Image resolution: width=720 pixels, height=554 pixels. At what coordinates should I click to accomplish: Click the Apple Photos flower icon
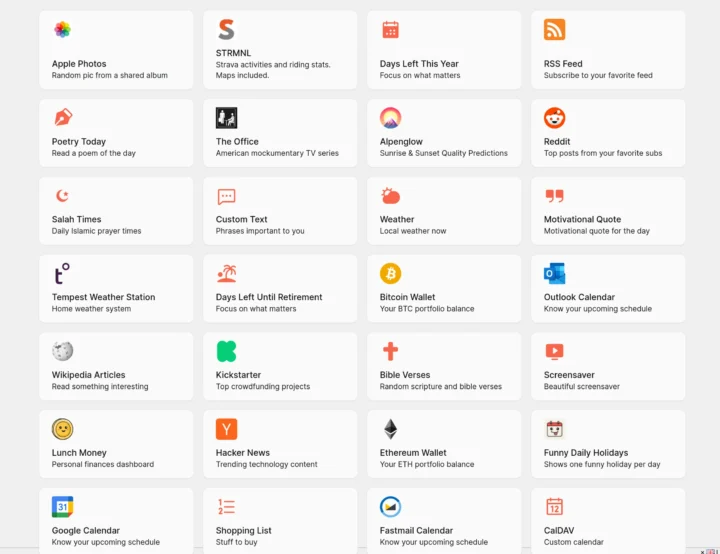pyautogui.click(x=62, y=30)
